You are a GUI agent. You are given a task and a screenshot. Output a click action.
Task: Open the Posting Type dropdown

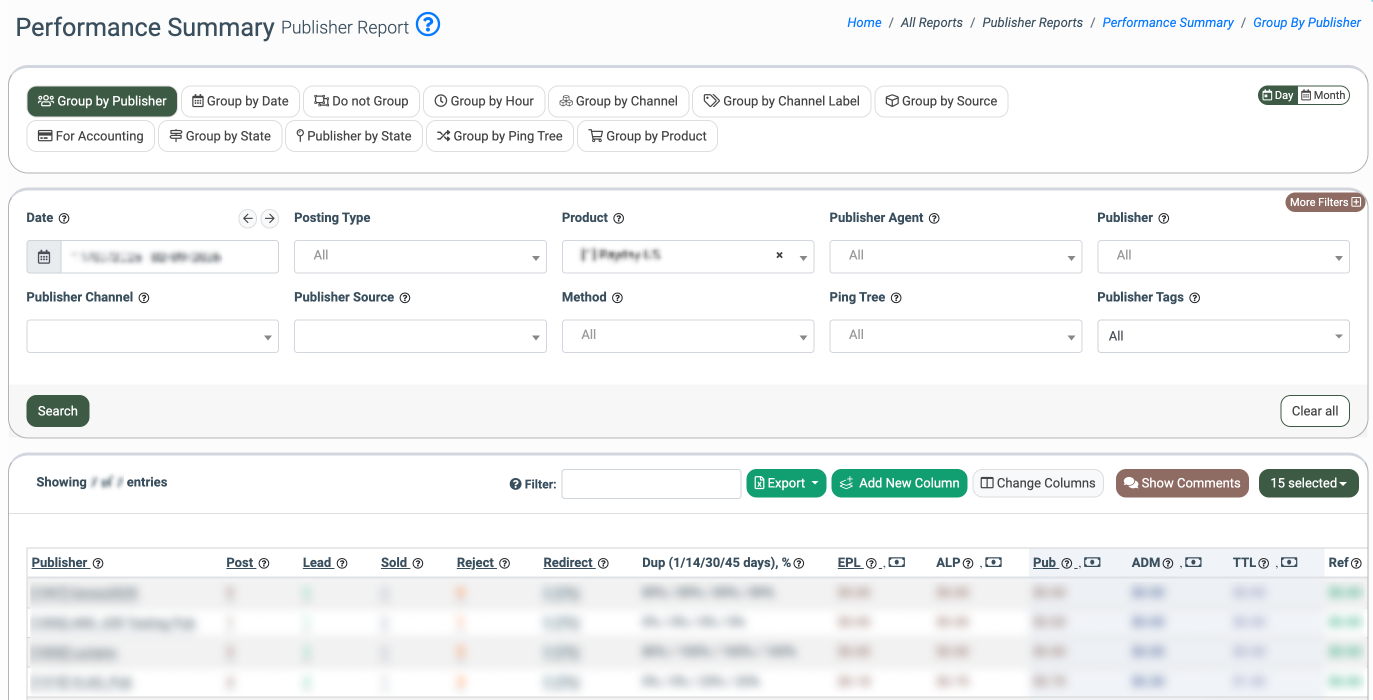[420, 257]
